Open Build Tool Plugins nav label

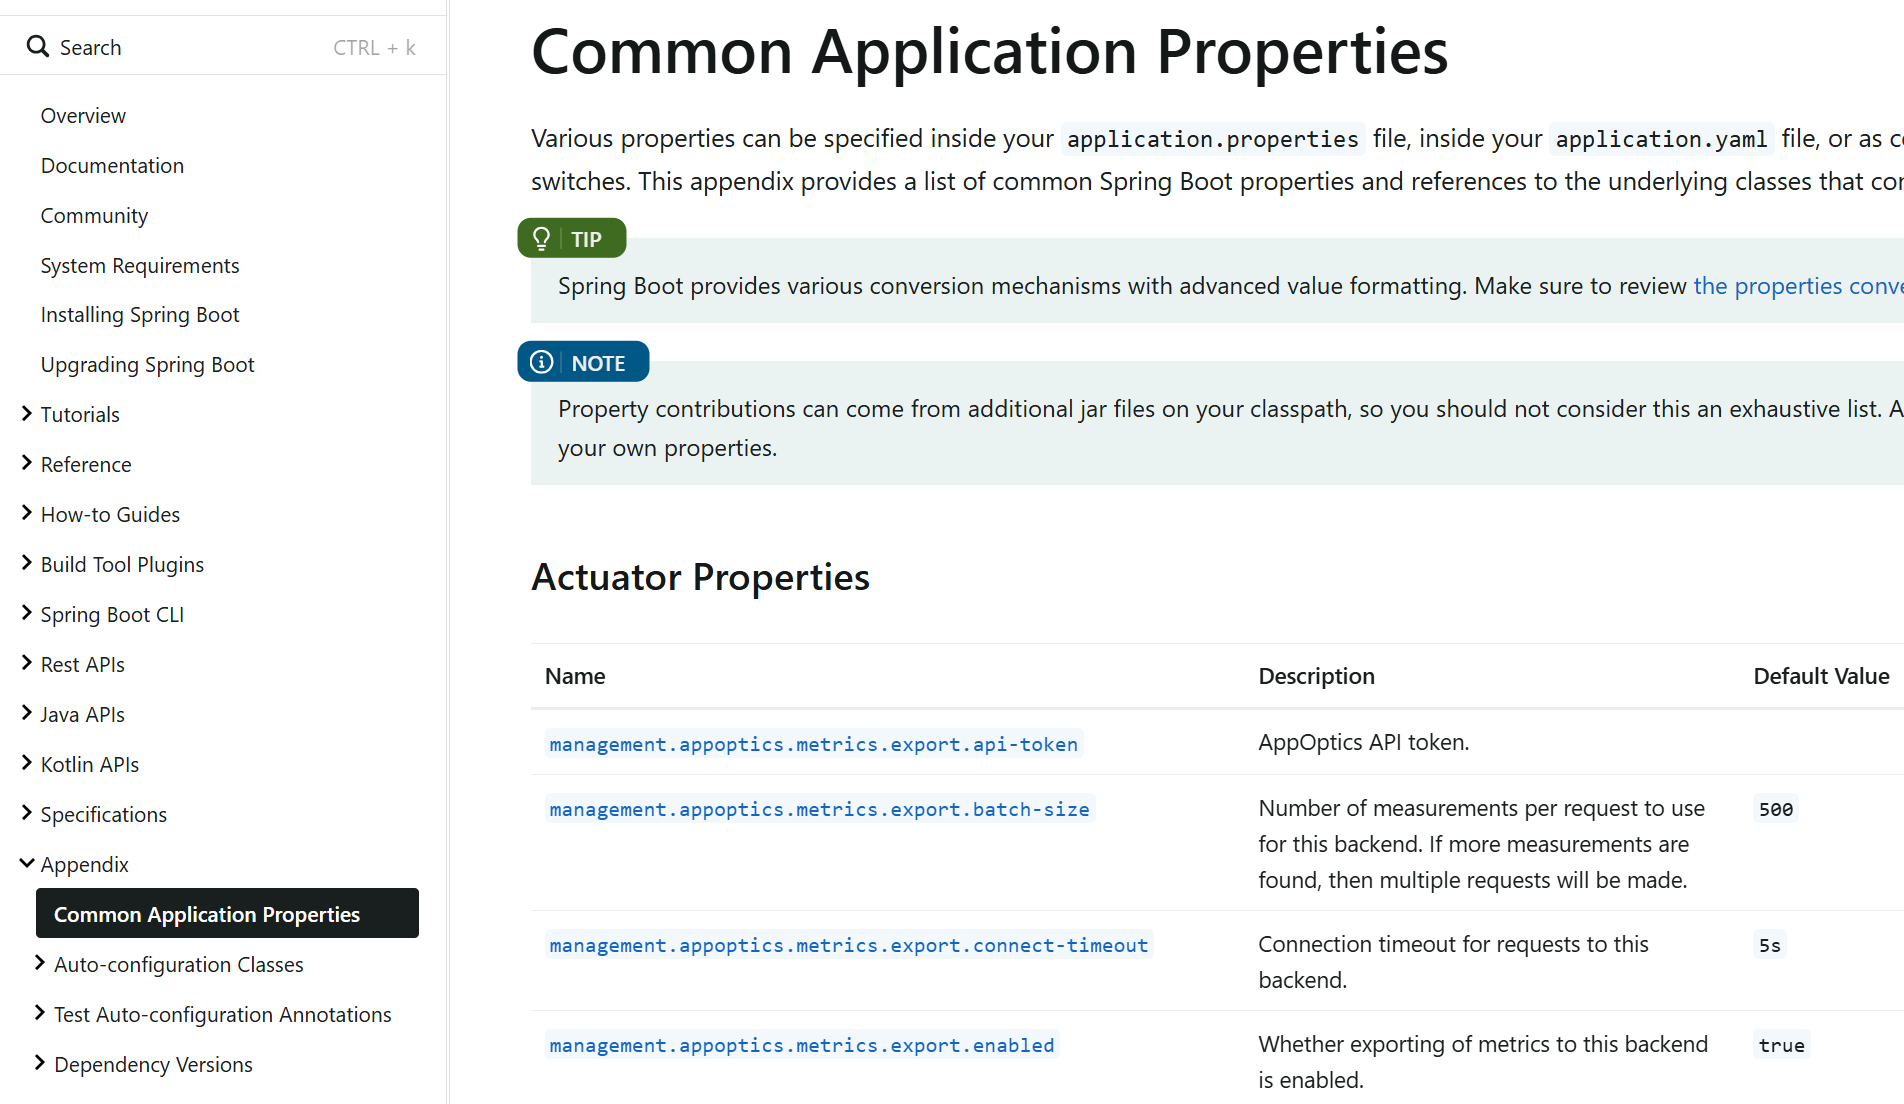122,564
